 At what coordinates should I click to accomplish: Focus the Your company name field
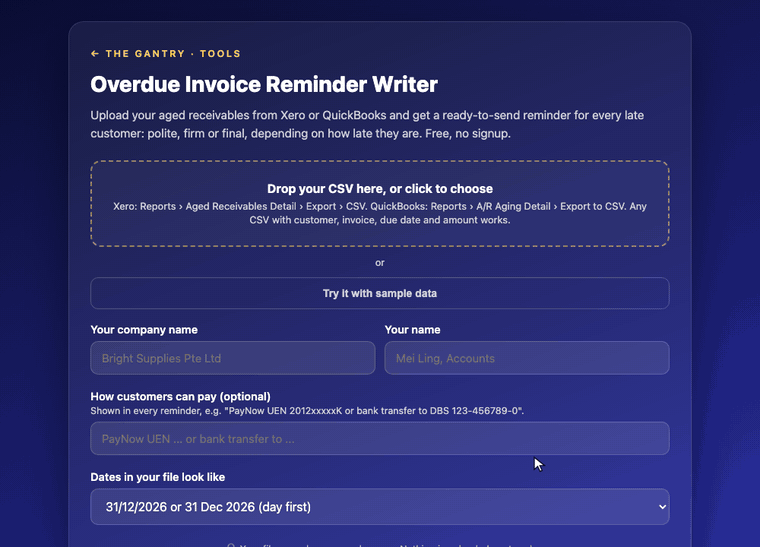233,358
